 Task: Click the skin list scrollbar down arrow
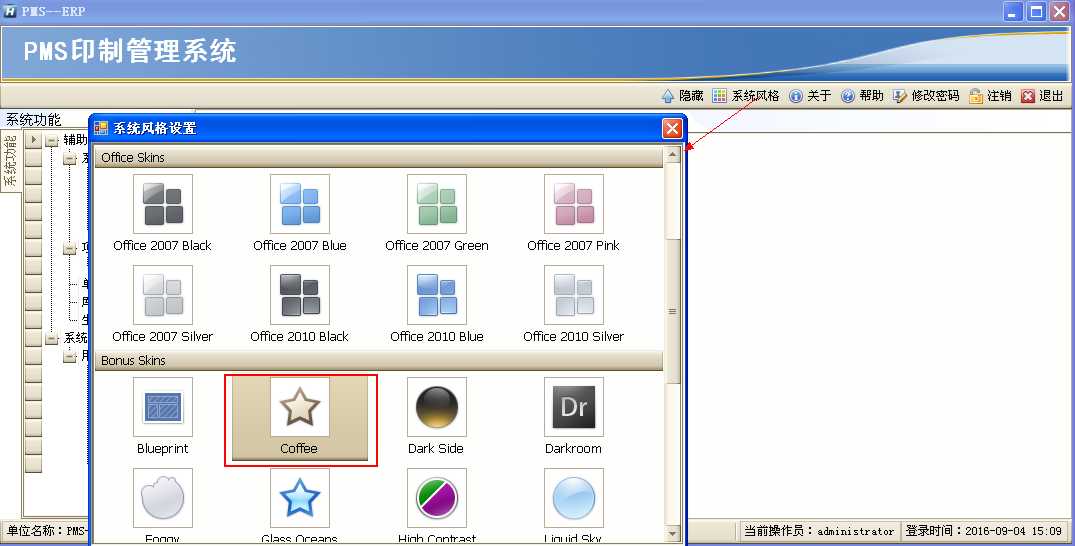click(673, 533)
